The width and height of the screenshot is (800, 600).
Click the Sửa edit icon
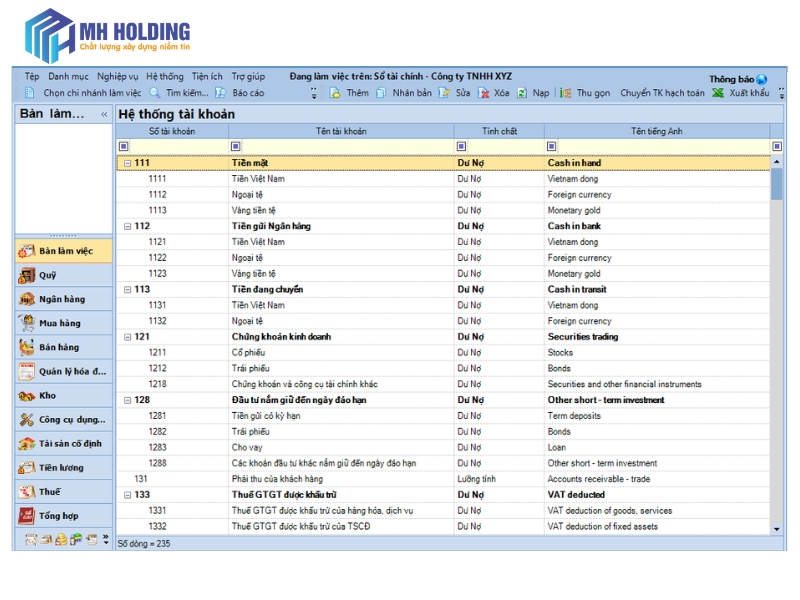[x=444, y=93]
